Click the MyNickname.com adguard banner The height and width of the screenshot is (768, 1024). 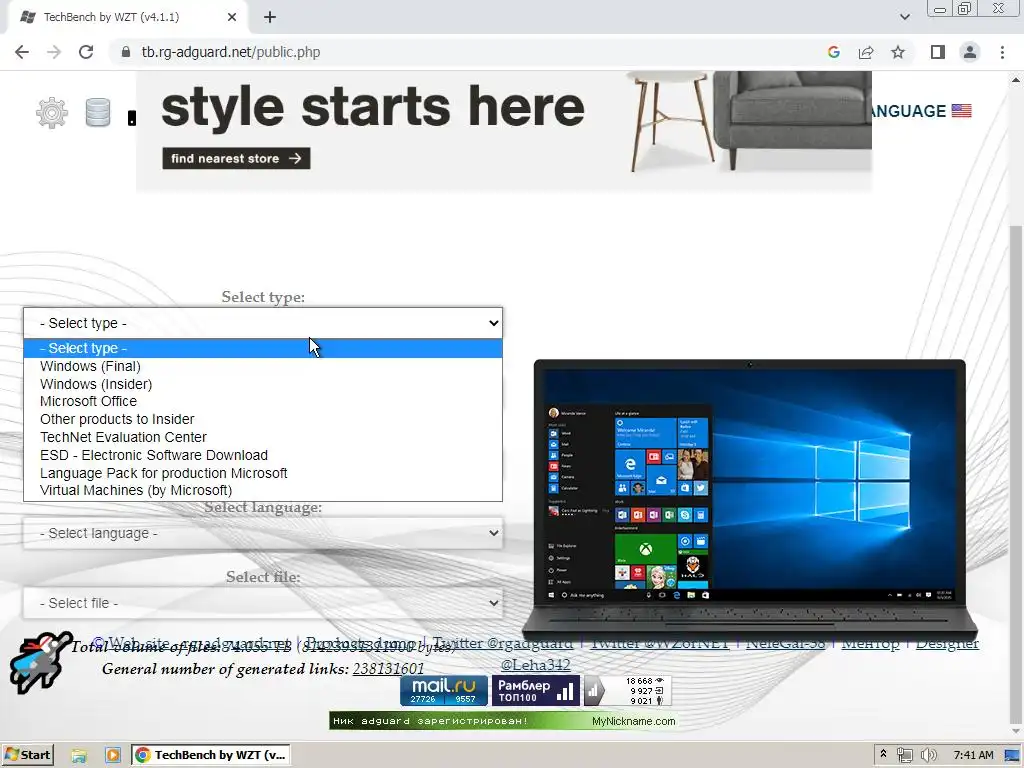(x=503, y=721)
